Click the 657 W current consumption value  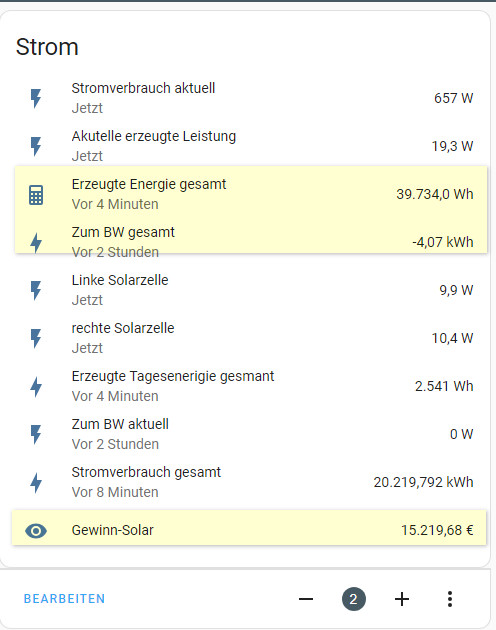(453, 98)
